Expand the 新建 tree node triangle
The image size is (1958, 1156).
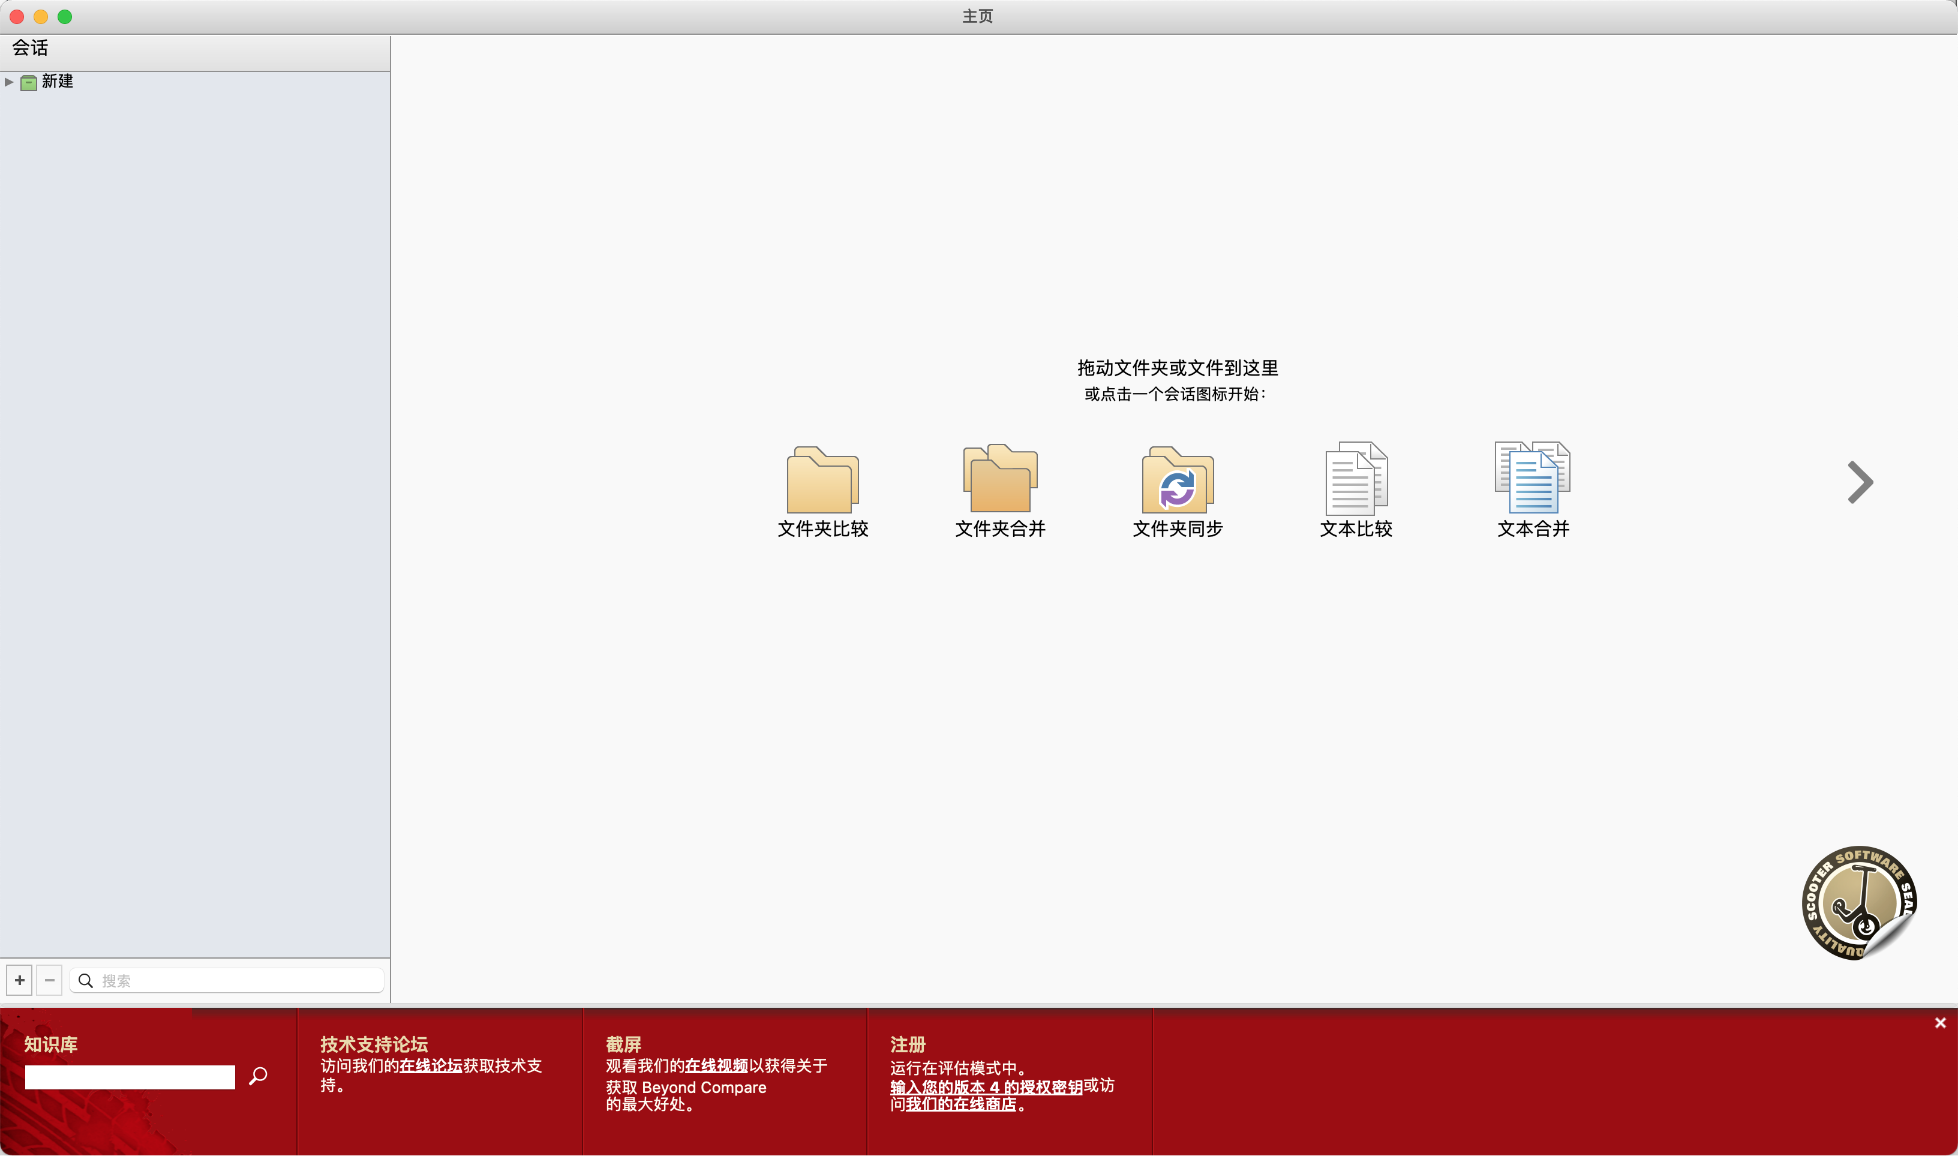pos(9,82)
